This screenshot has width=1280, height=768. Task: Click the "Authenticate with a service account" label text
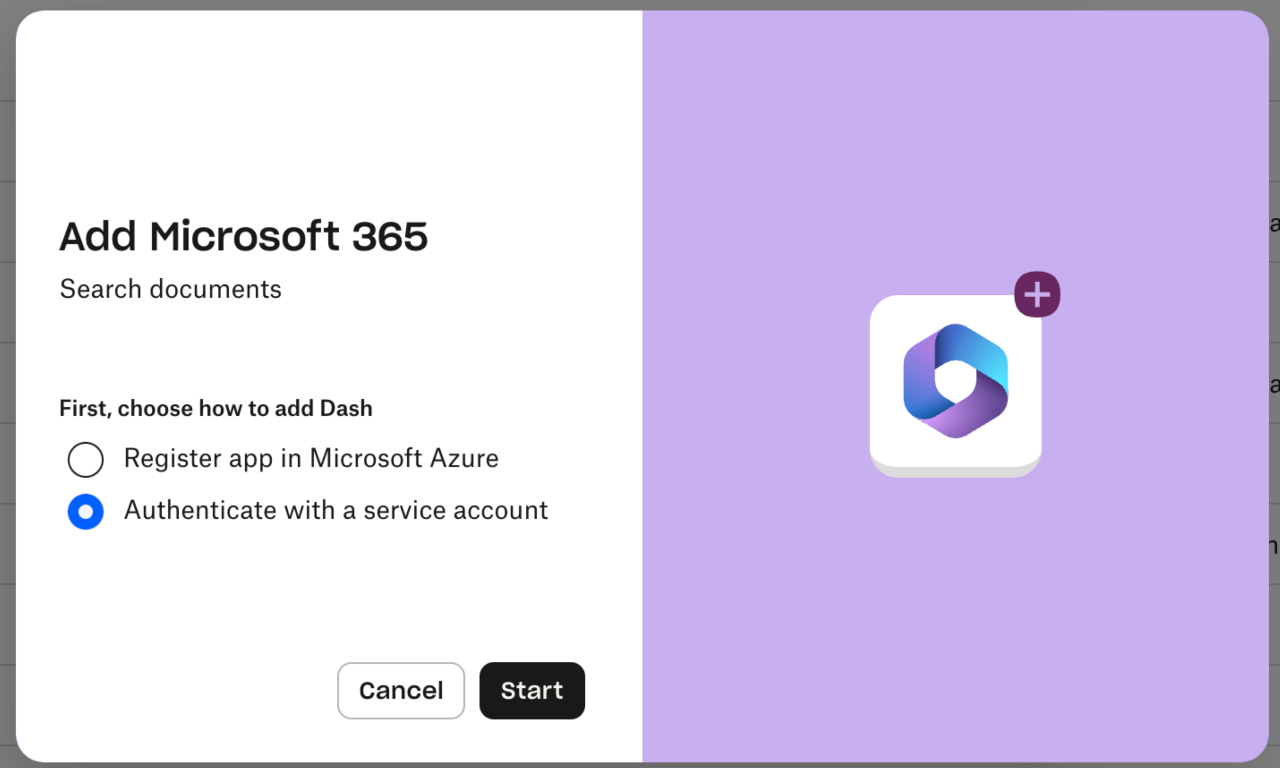(335, 510)
